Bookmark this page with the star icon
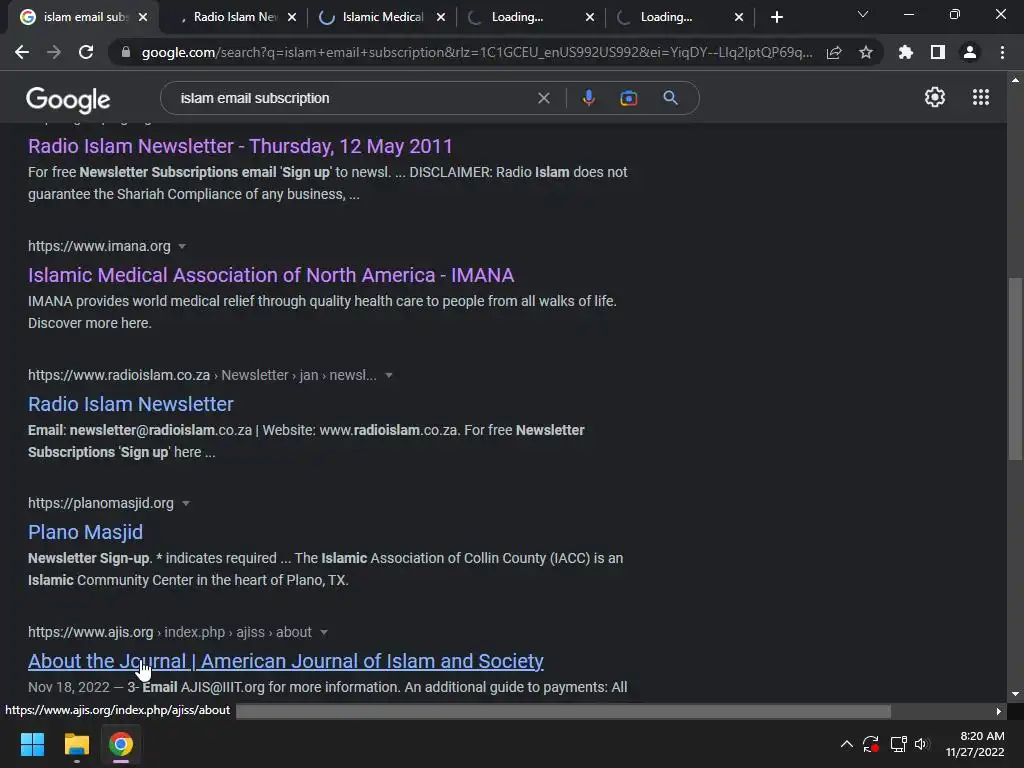The height and width of the screenshot is (768, 1024). pyautogui.click(x=865, y=52)
